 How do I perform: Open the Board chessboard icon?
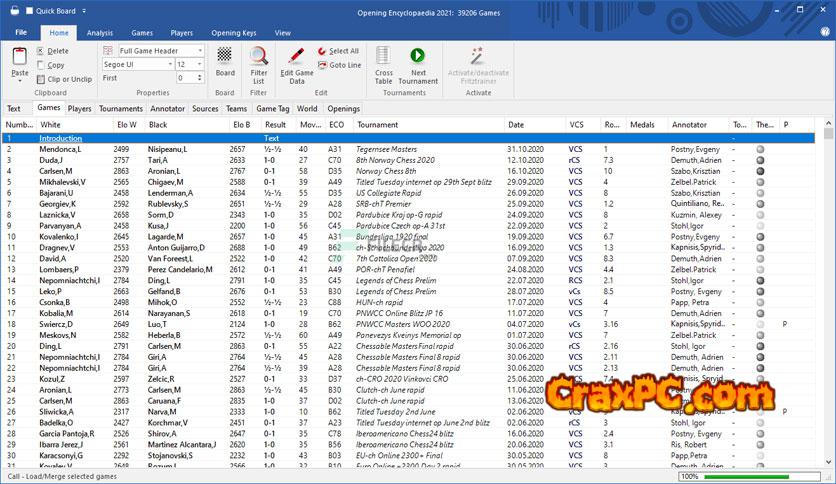click(225, 56)
